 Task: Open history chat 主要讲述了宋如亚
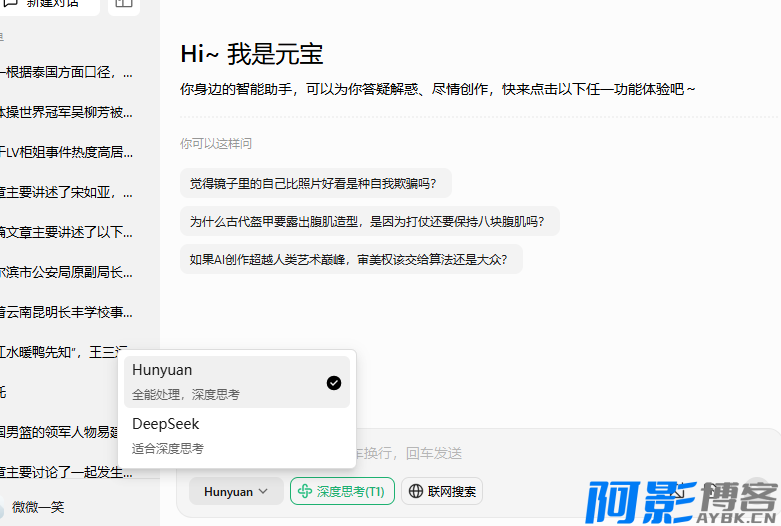click(67, 192)
